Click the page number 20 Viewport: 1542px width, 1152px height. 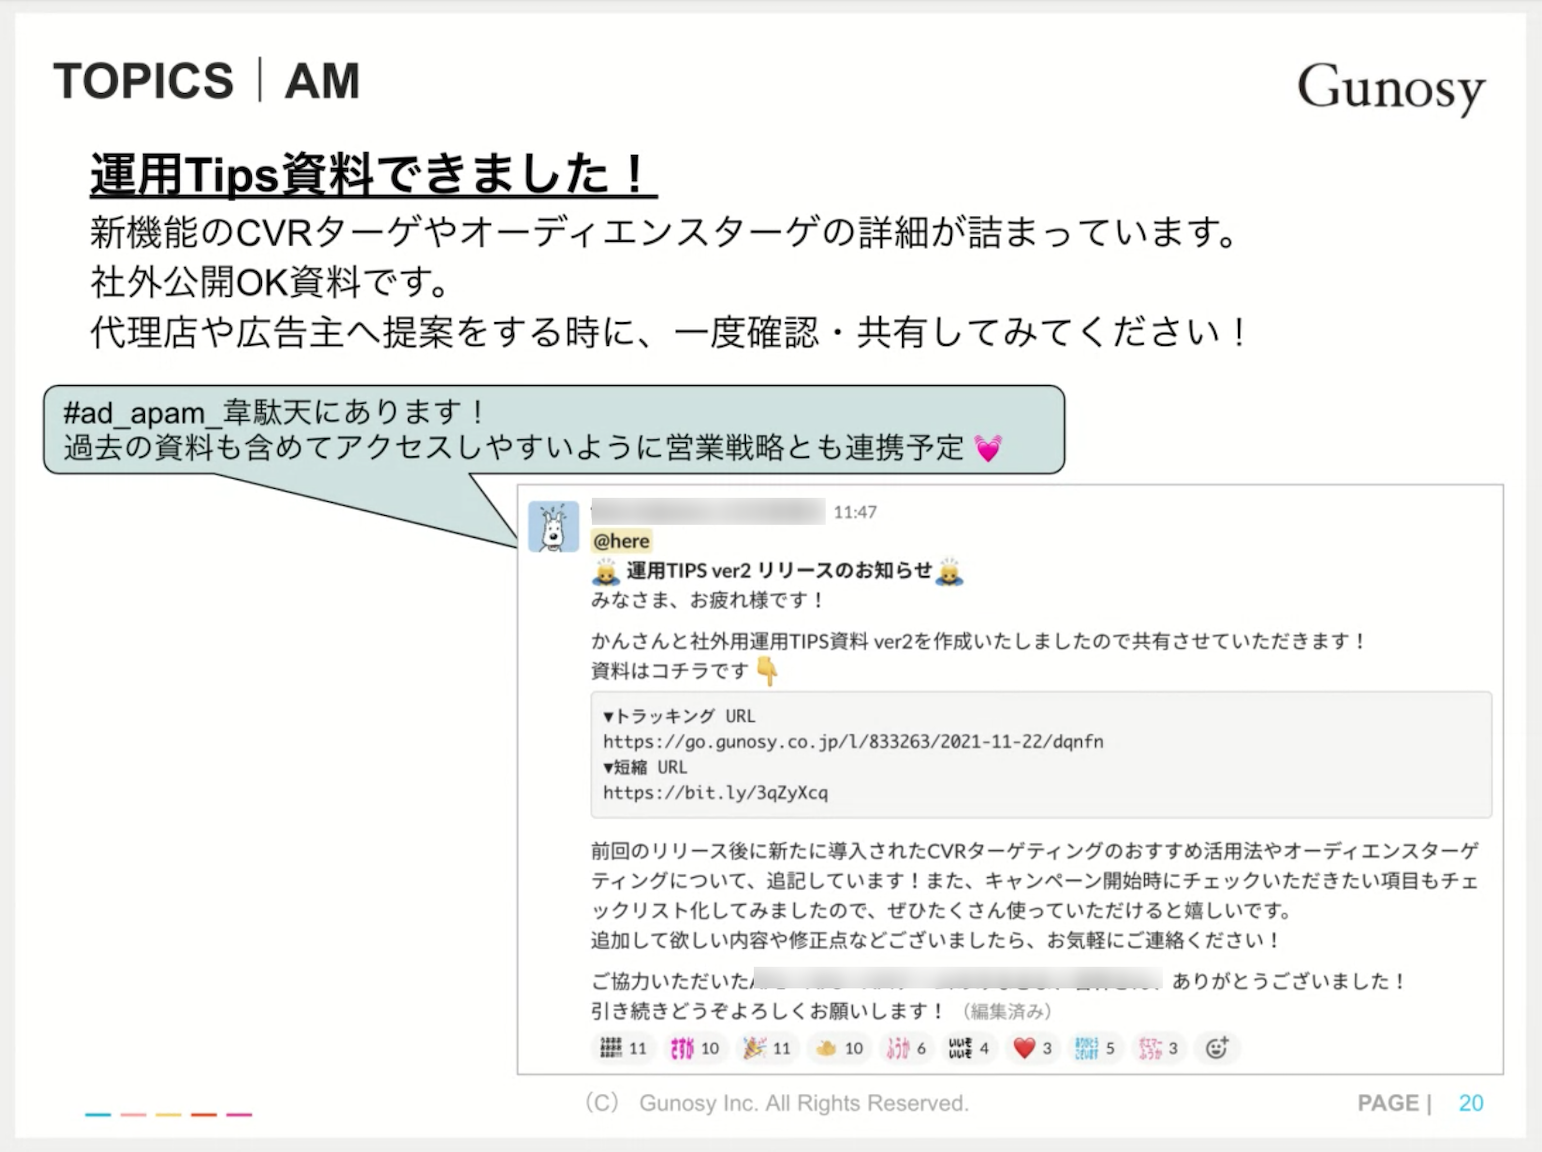pyautogui.click(x=1471, y=1103)
